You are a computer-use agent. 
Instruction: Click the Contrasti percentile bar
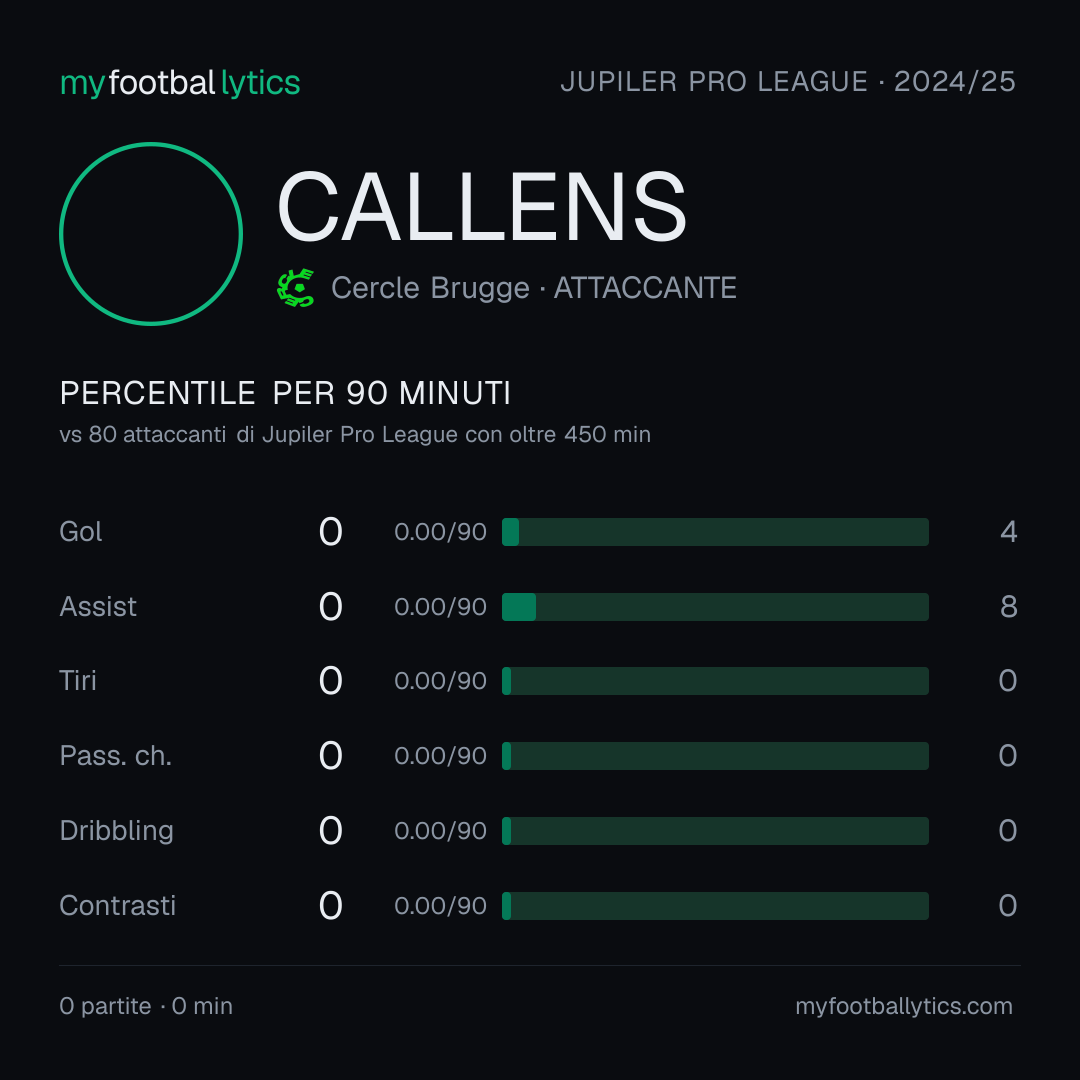pyautogui.click(x=715, y=906)
